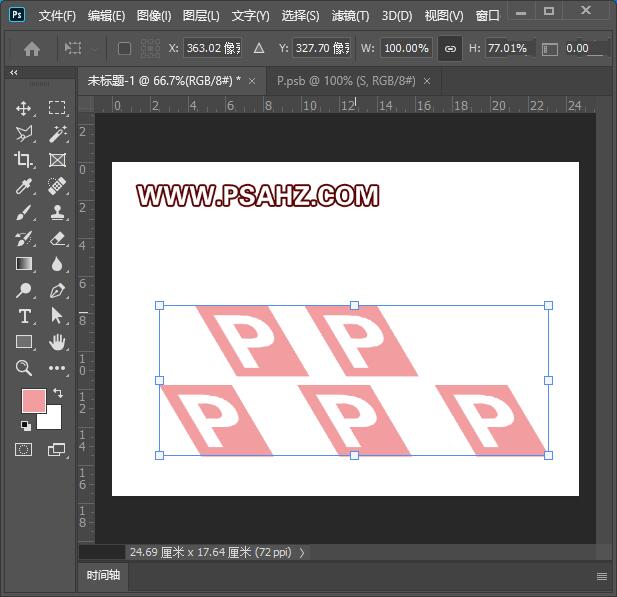The image size is (617, 597).
Task: Close the 未标题-1 document tab
Action: click(252, 81)
